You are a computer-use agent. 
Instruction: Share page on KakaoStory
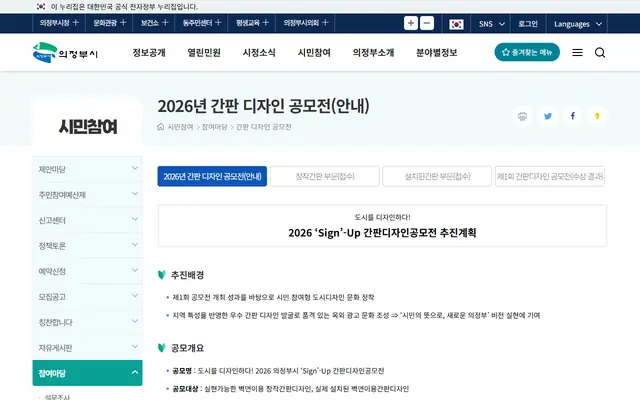(598, 116)
